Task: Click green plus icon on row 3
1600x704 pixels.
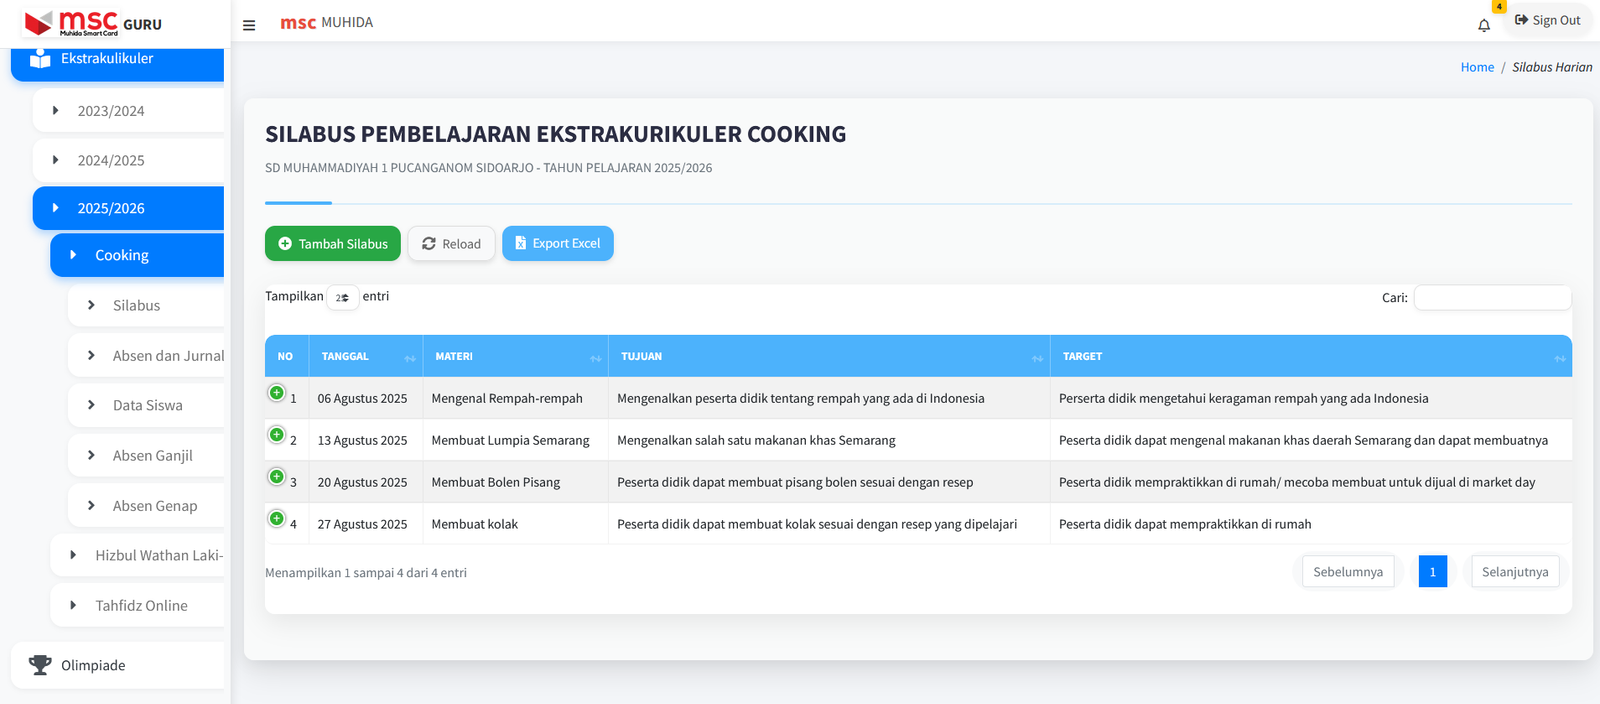Action: 277,477
